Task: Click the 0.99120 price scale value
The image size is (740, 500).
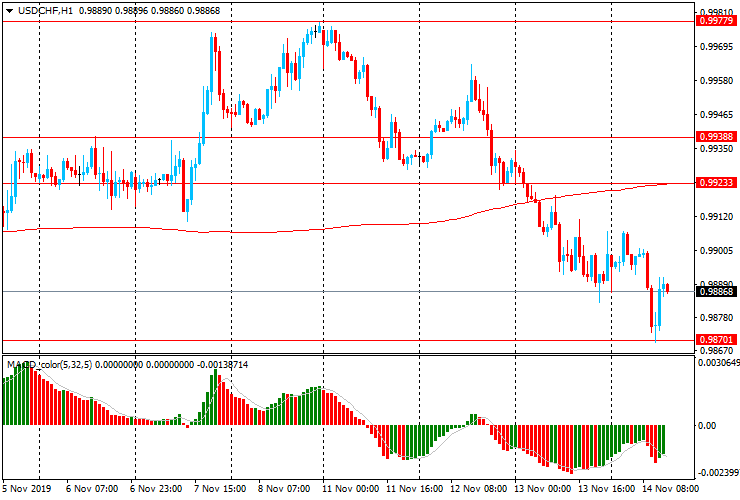Action: point(717,216)
